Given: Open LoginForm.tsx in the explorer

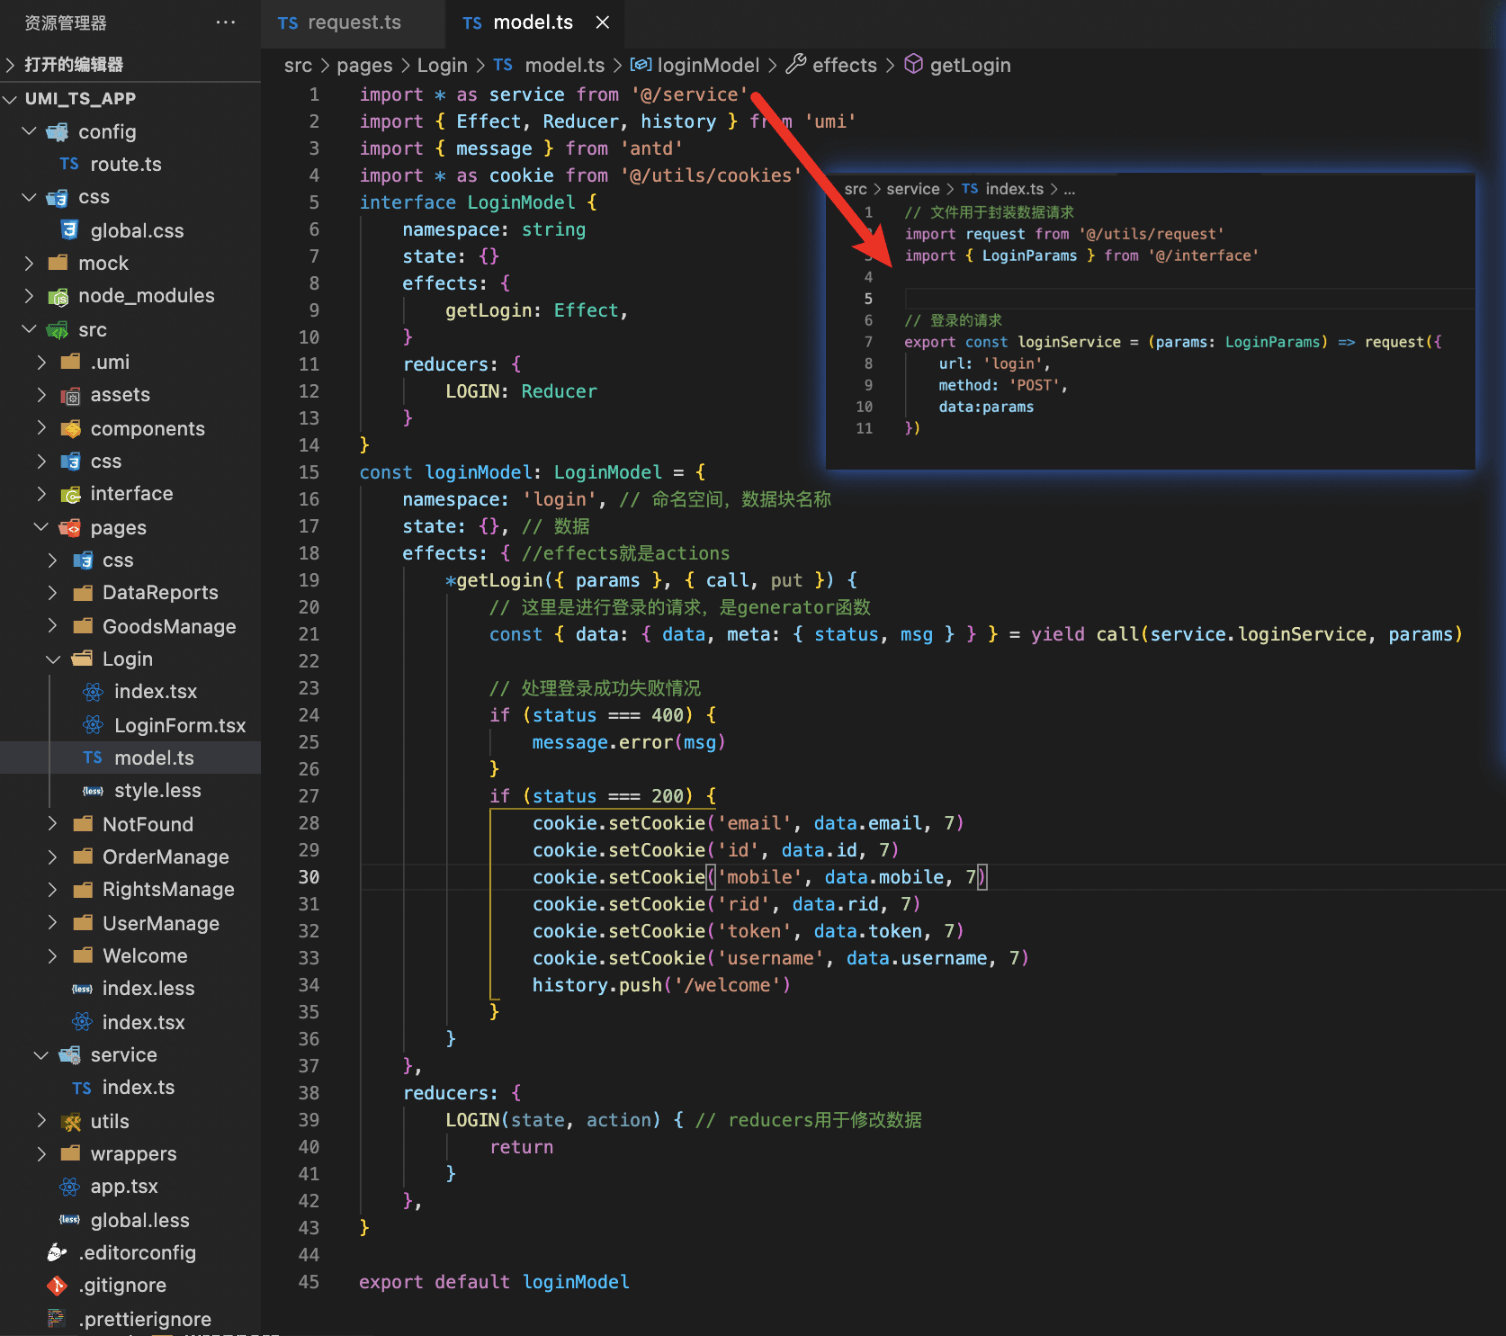Looking at the screenshot, I should tap(180, 725).
